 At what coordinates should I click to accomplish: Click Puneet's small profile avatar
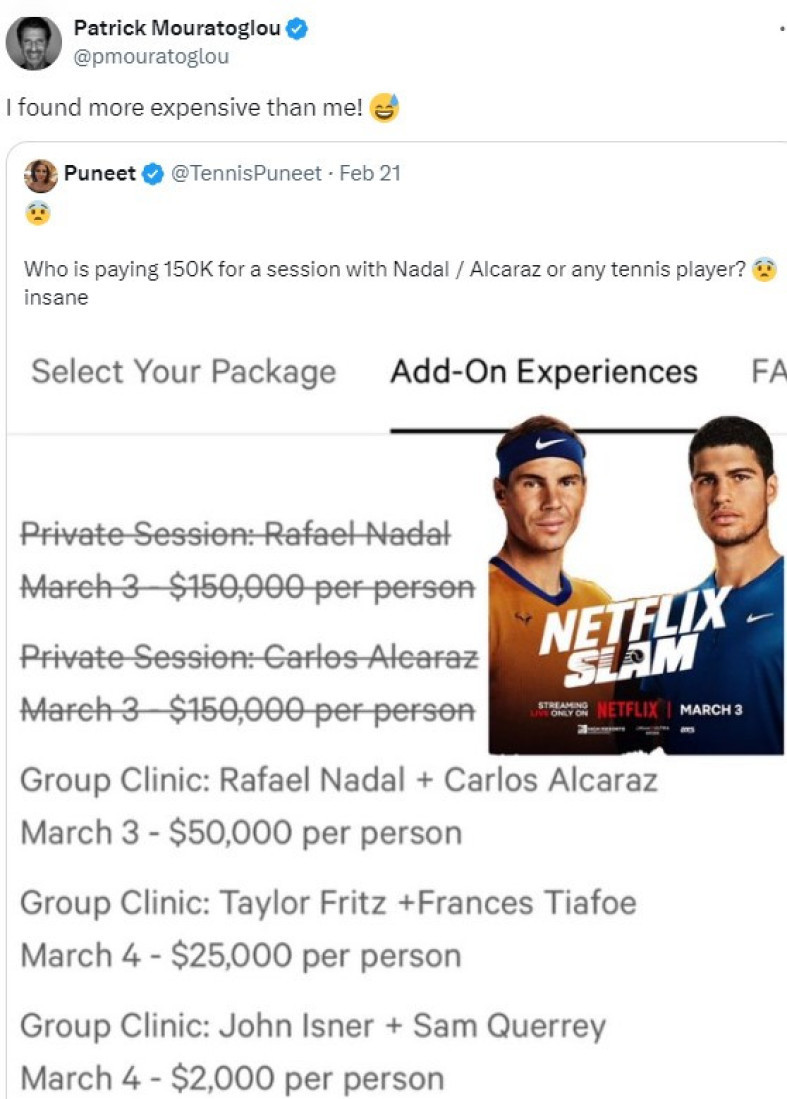coord(41,175)
